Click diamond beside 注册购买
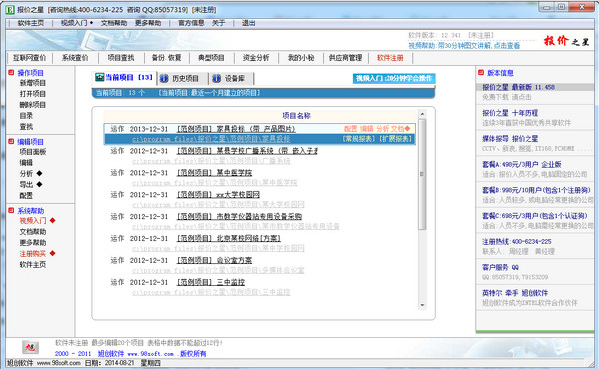 [x=53, y=253]
